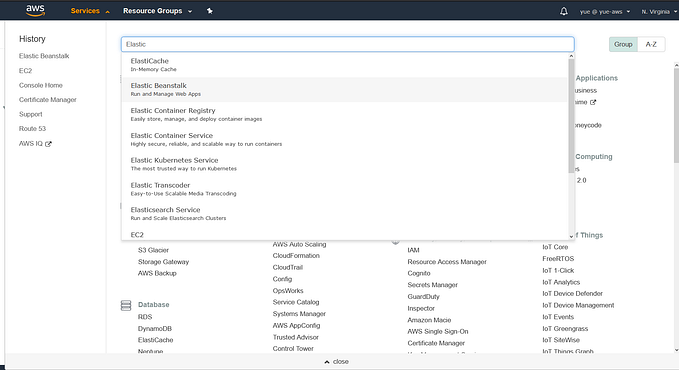Select Elastic Beanstalk search result
Viewport: 679px width, 370px height.
(344, 90)
